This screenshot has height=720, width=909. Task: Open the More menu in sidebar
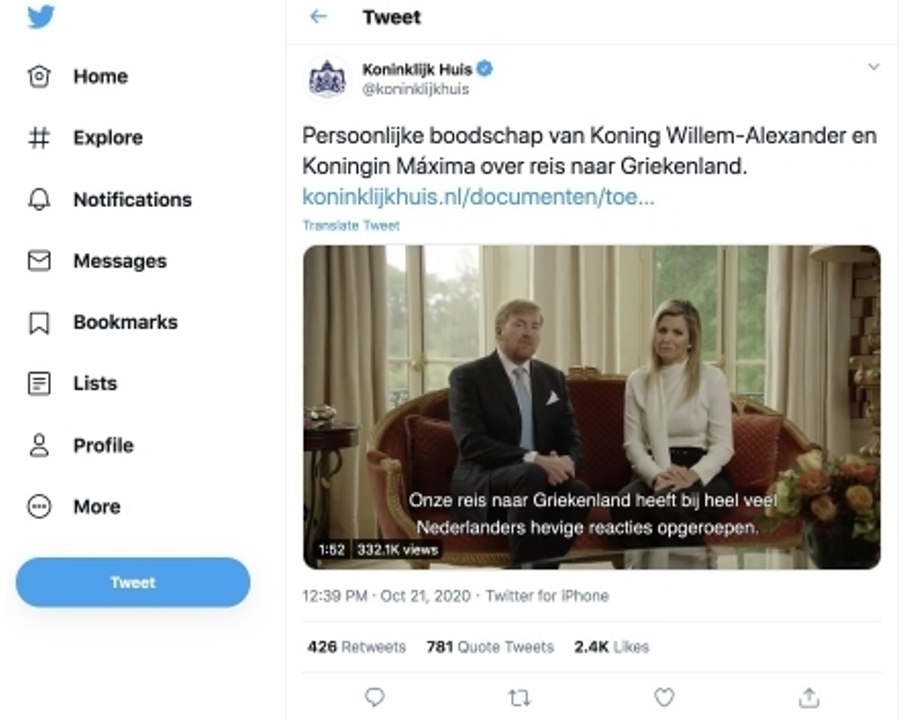point(96,507)
